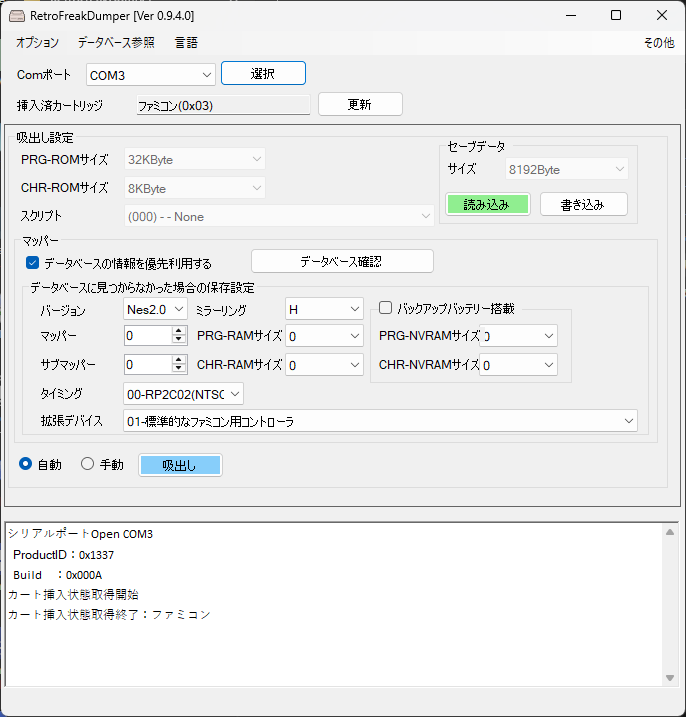Uncheck データベースの情報を優先利用する checkbox
686x717 pixels.
[32, 262]
